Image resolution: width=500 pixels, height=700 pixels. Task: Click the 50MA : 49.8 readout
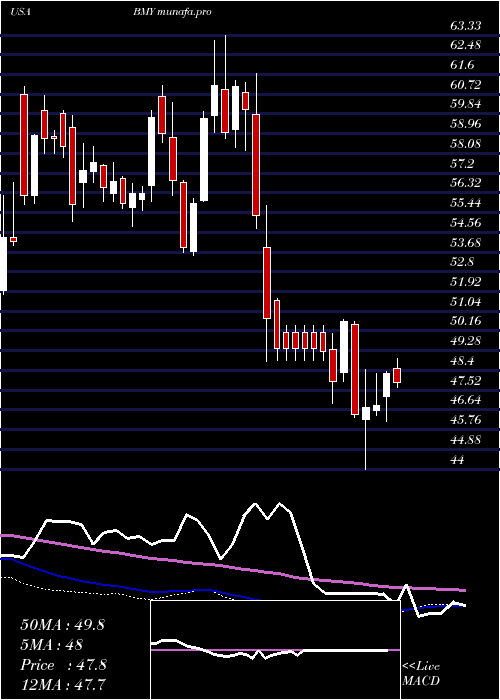click(x=62, y=625)
